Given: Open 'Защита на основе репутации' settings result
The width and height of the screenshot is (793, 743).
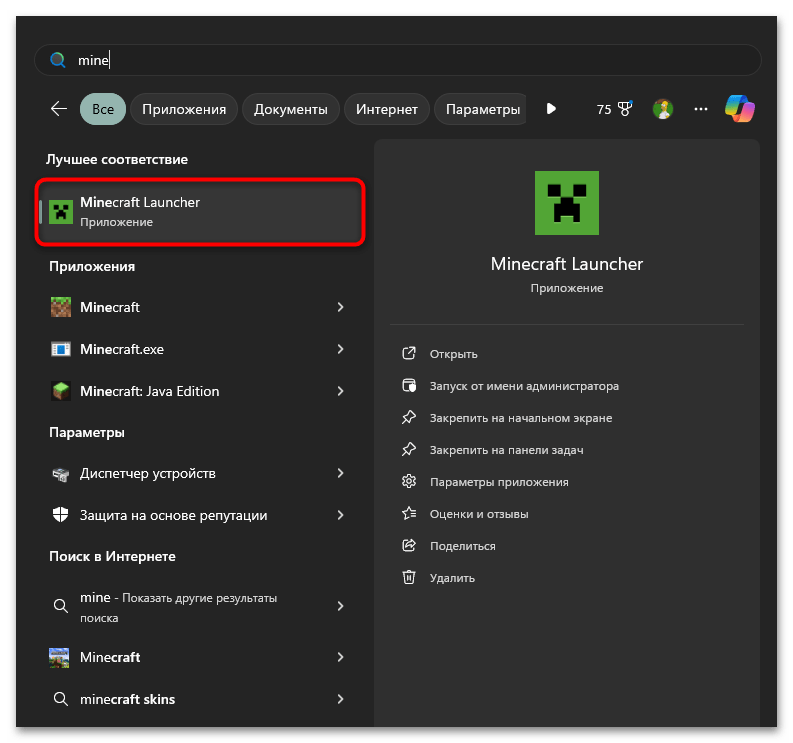Looking at the screenshot, I should click(x=173, y=515).
